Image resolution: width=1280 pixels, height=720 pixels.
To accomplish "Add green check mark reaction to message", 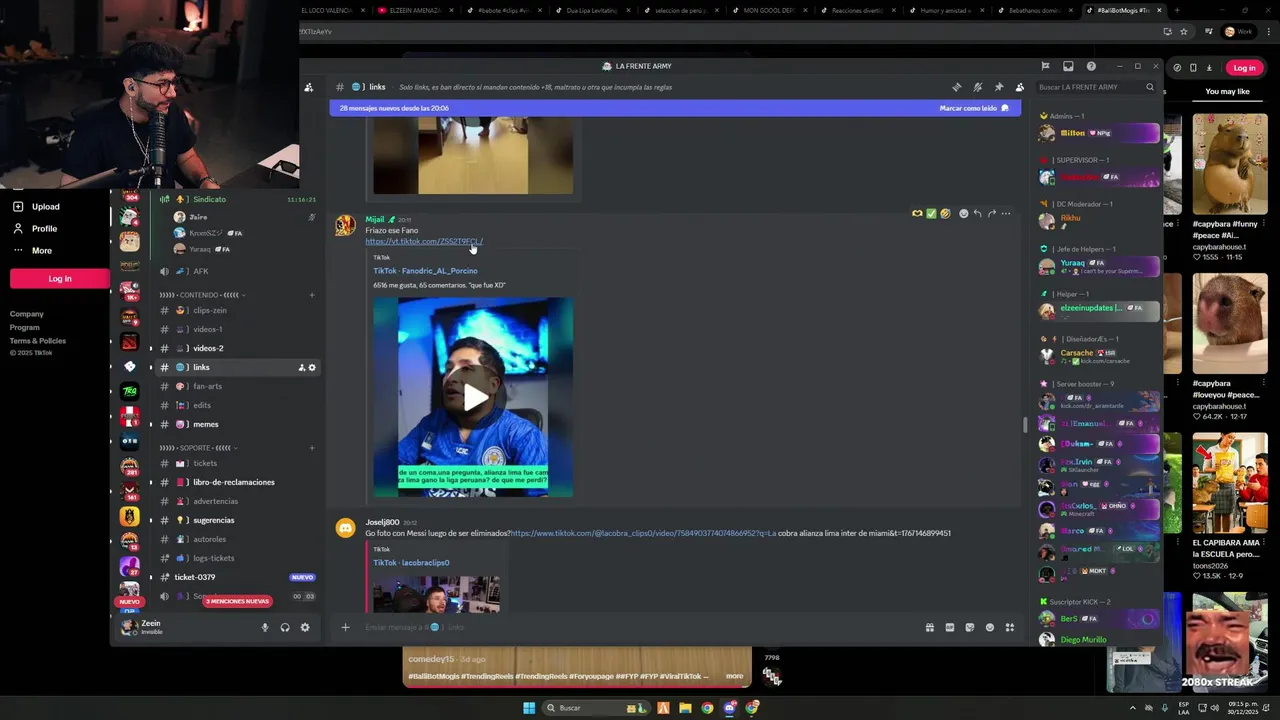I will point(931,213).
